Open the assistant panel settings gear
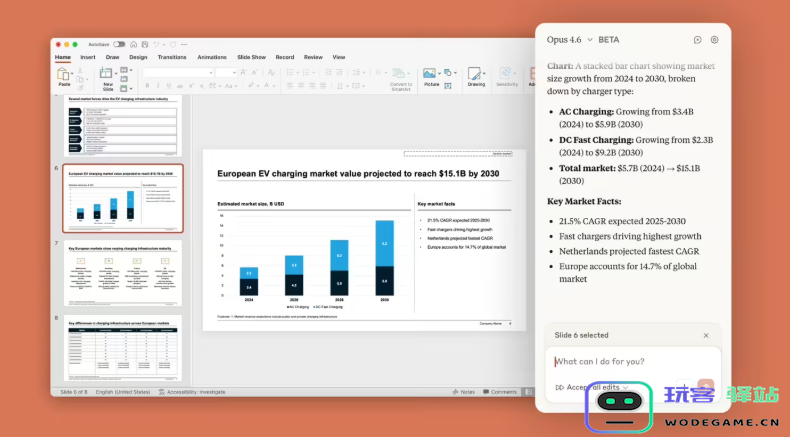Image resolution: width=790 pixels, height=437 pixels. click(x=714, y=40)
